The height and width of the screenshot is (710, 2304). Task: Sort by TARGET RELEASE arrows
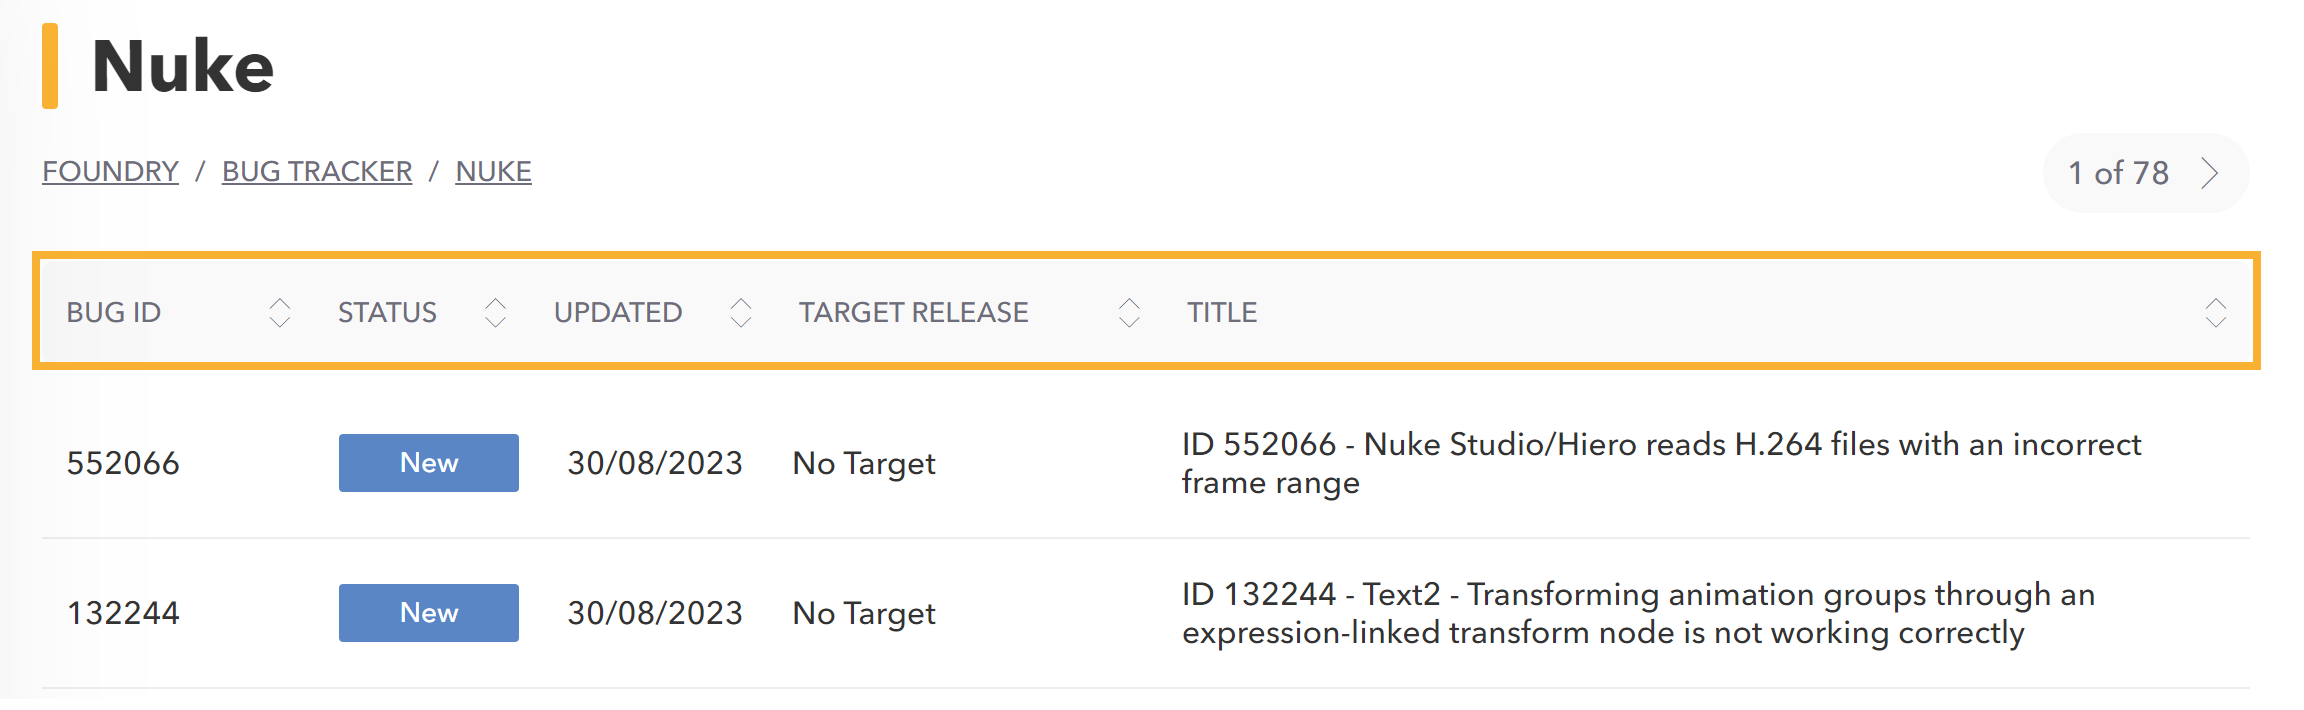[x=1129, y=312]
